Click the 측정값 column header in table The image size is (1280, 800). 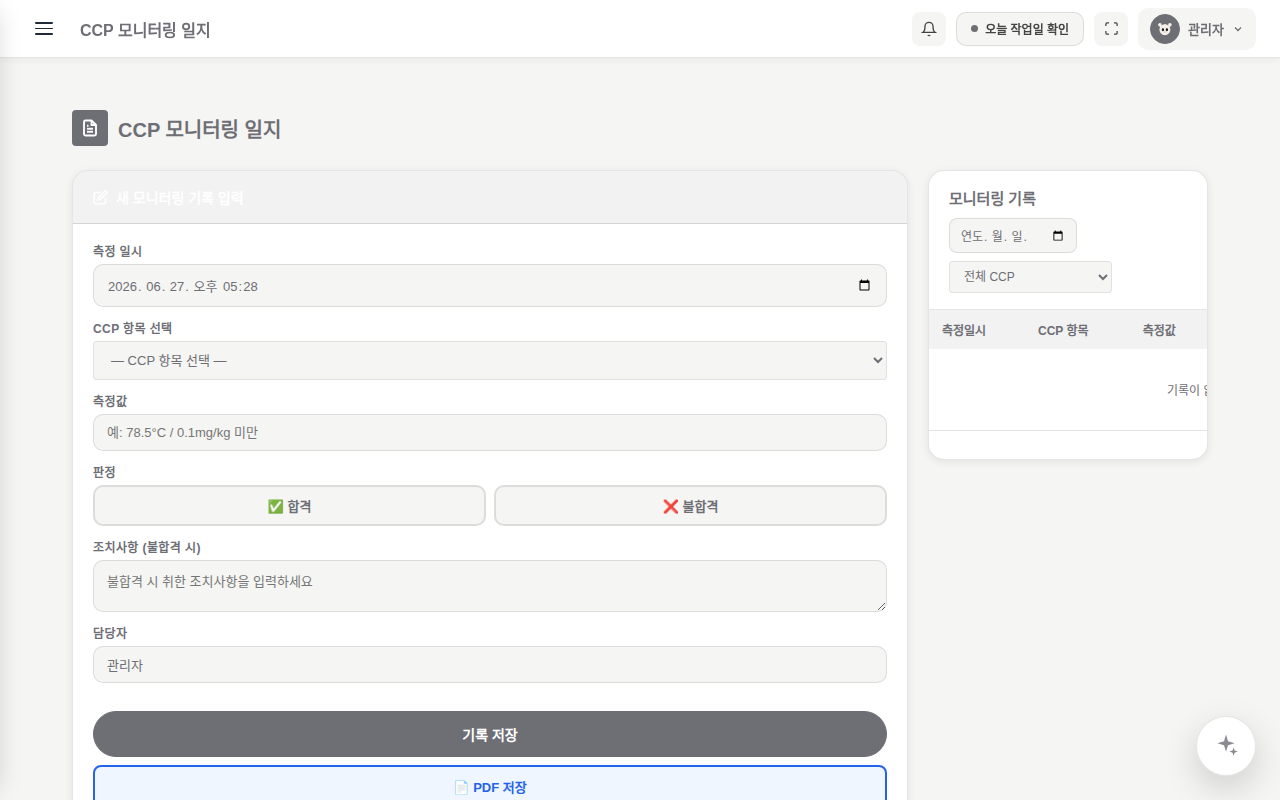(x=1159, y=330)
